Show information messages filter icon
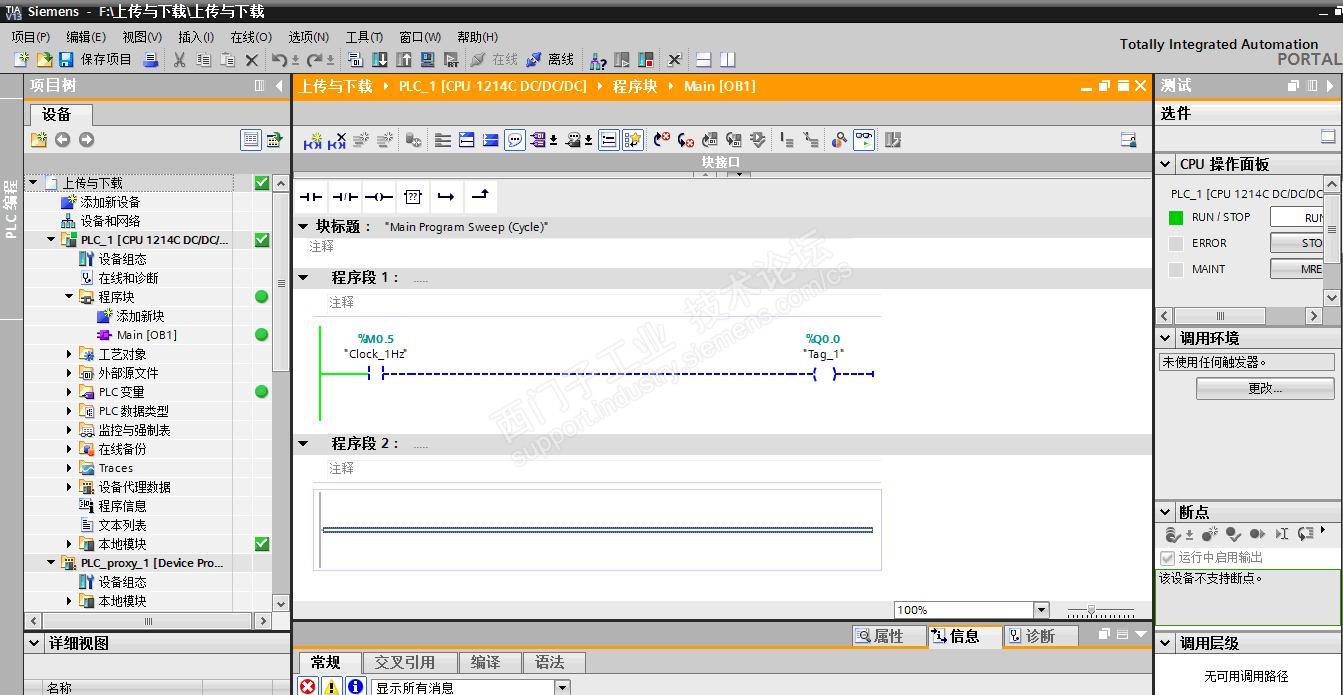 (x=355, y=687)
